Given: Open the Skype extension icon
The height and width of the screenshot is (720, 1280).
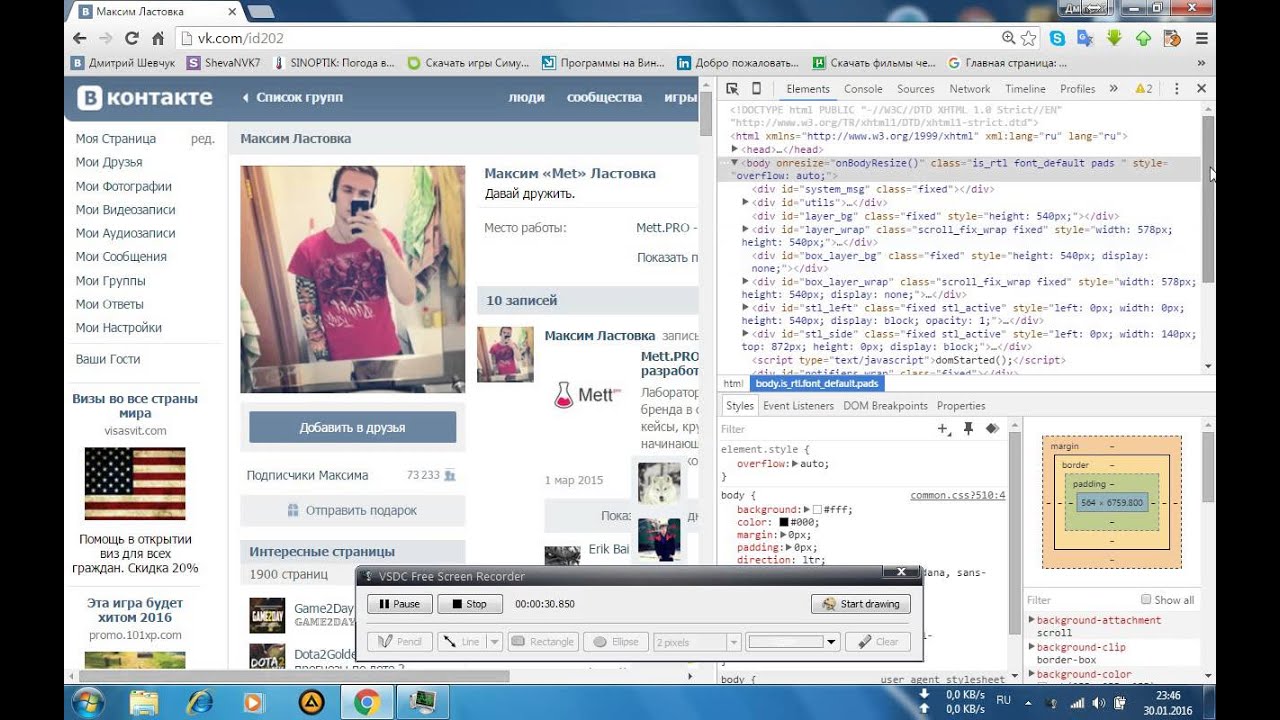Looking at the screenshot, I should (1057, 38).
